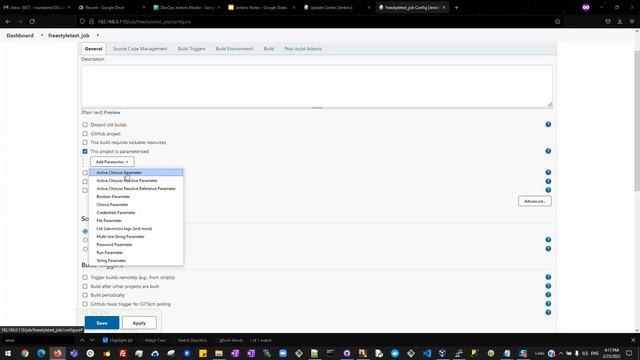This screenshot has height=360, width=640.
Task: Choose Choice Parameter from list
Action: (x=136, y=204)
